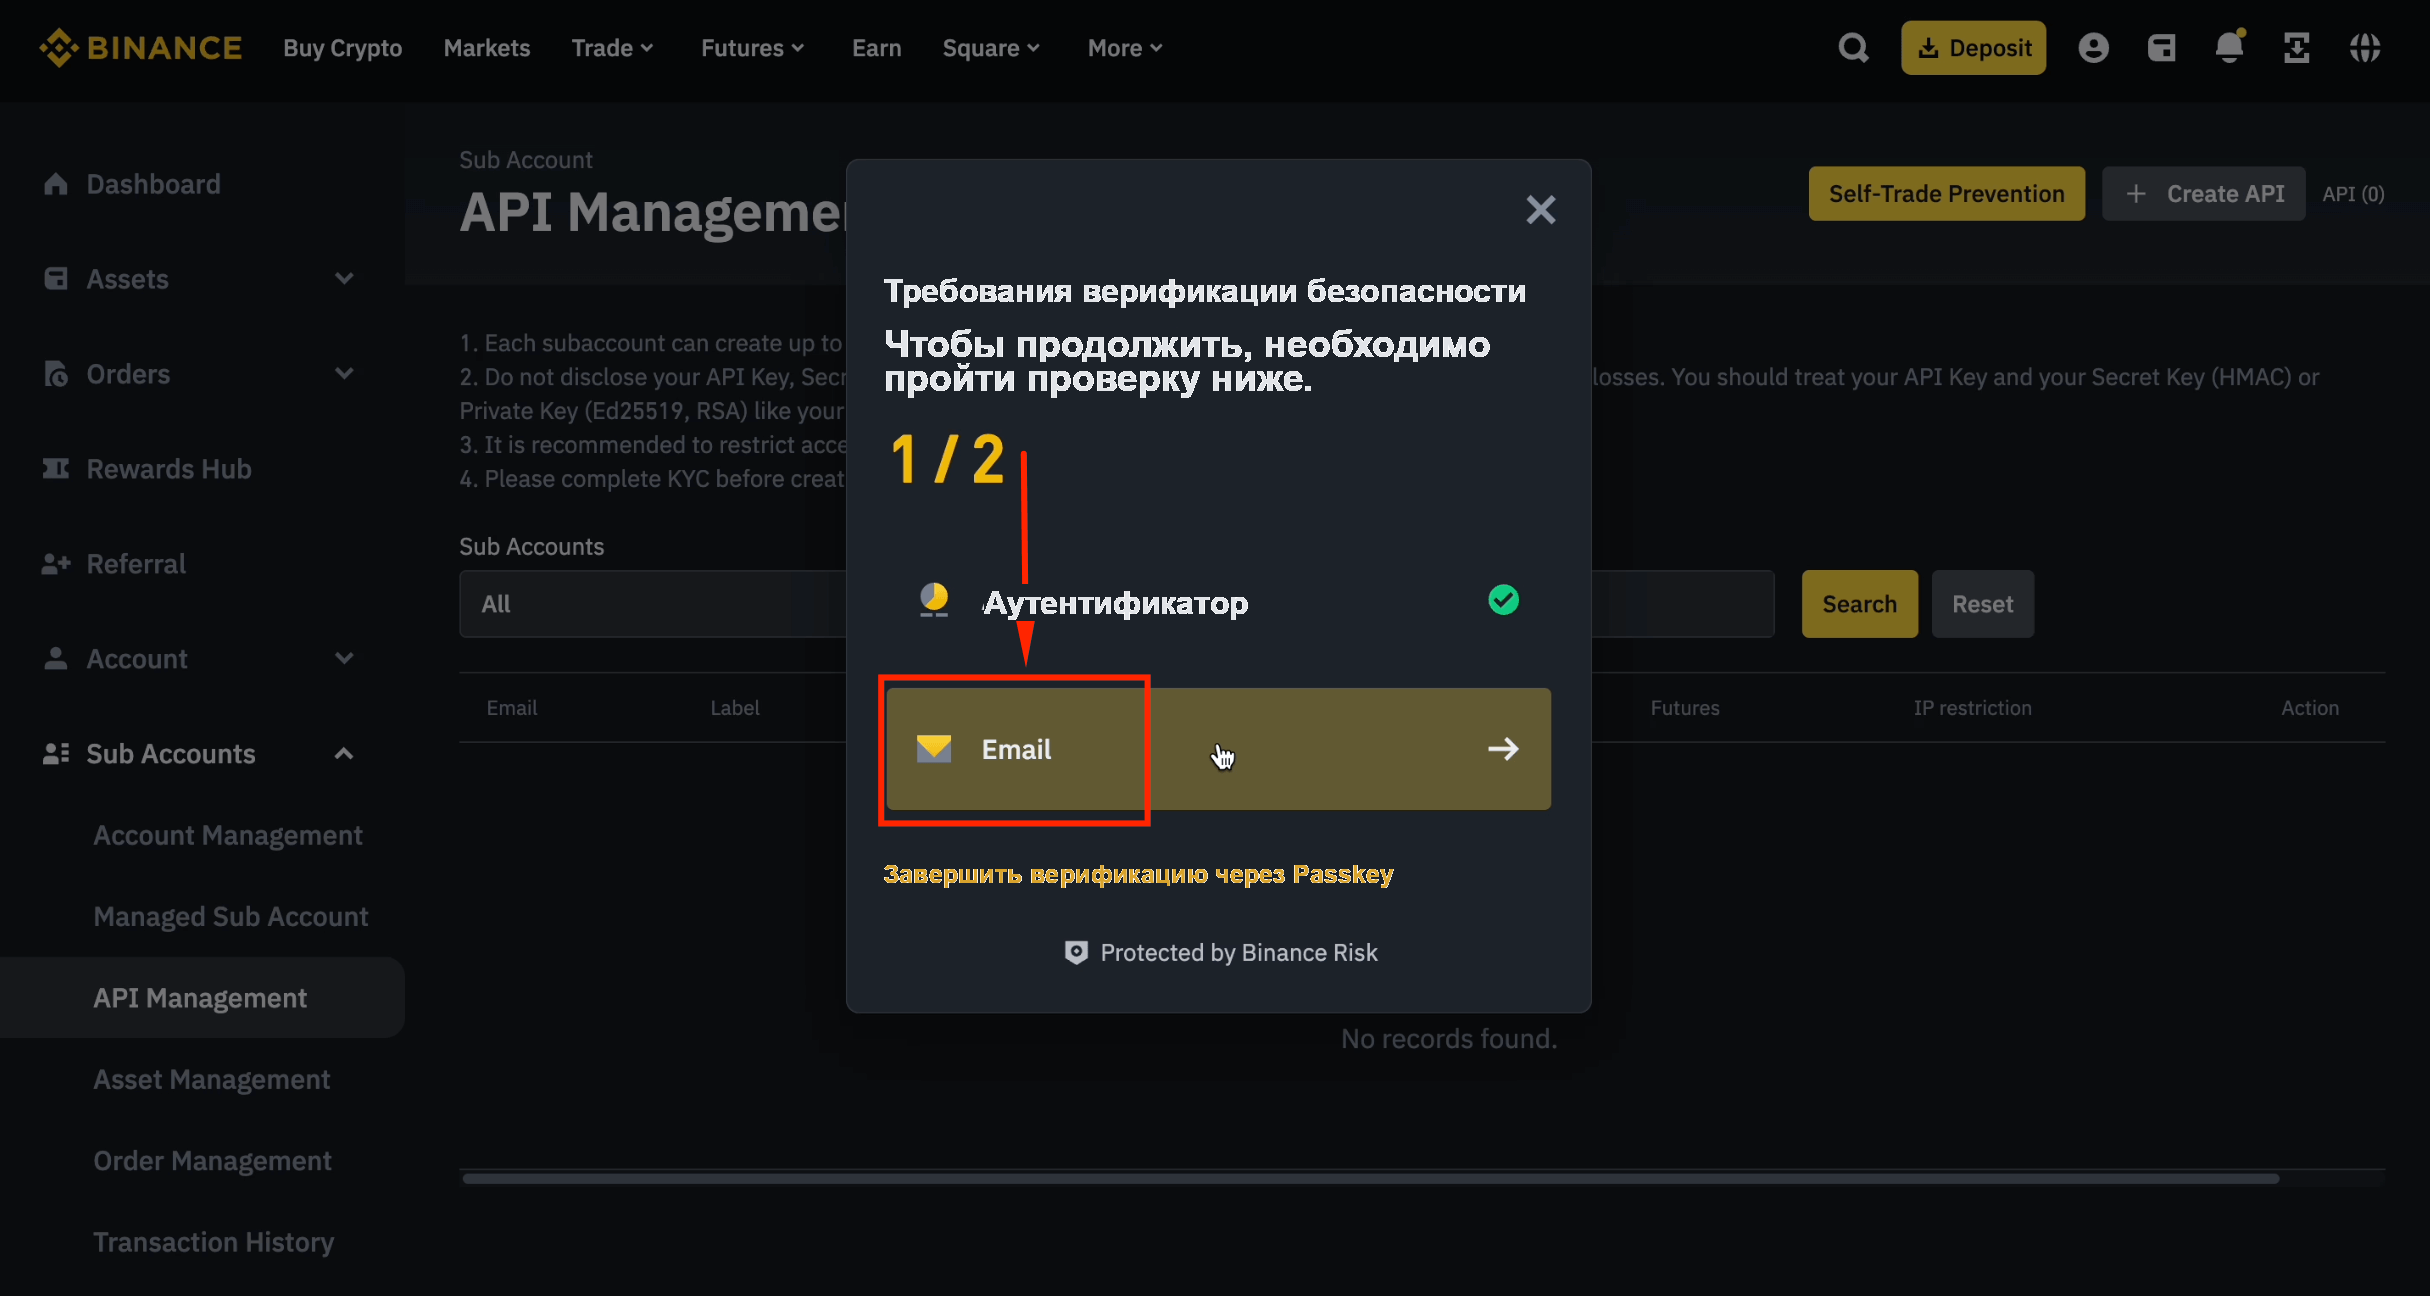Click the Dashboard home icon

click(56, 184)
